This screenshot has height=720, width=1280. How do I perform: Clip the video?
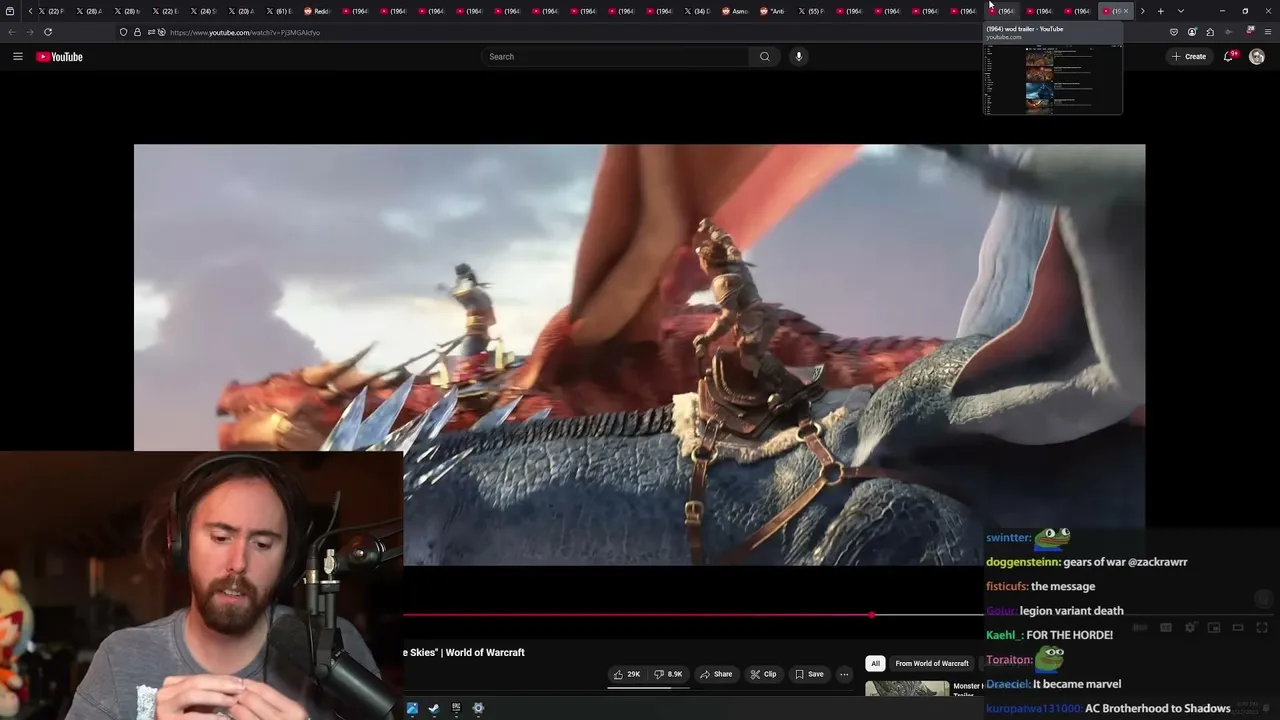point(764,674)
